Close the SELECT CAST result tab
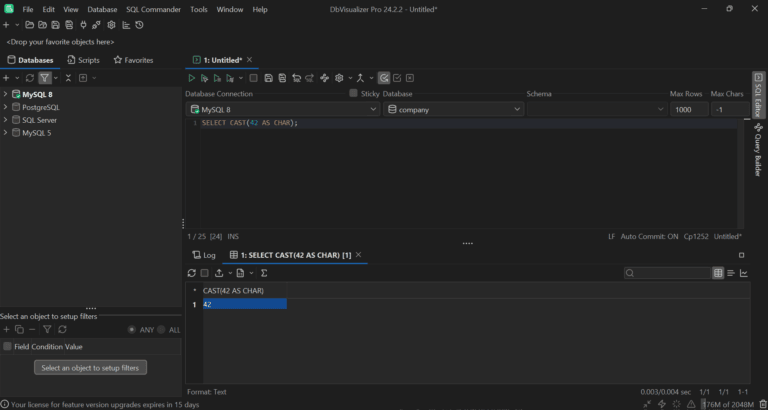The image size is (768, 410). [x=359, y=255]
